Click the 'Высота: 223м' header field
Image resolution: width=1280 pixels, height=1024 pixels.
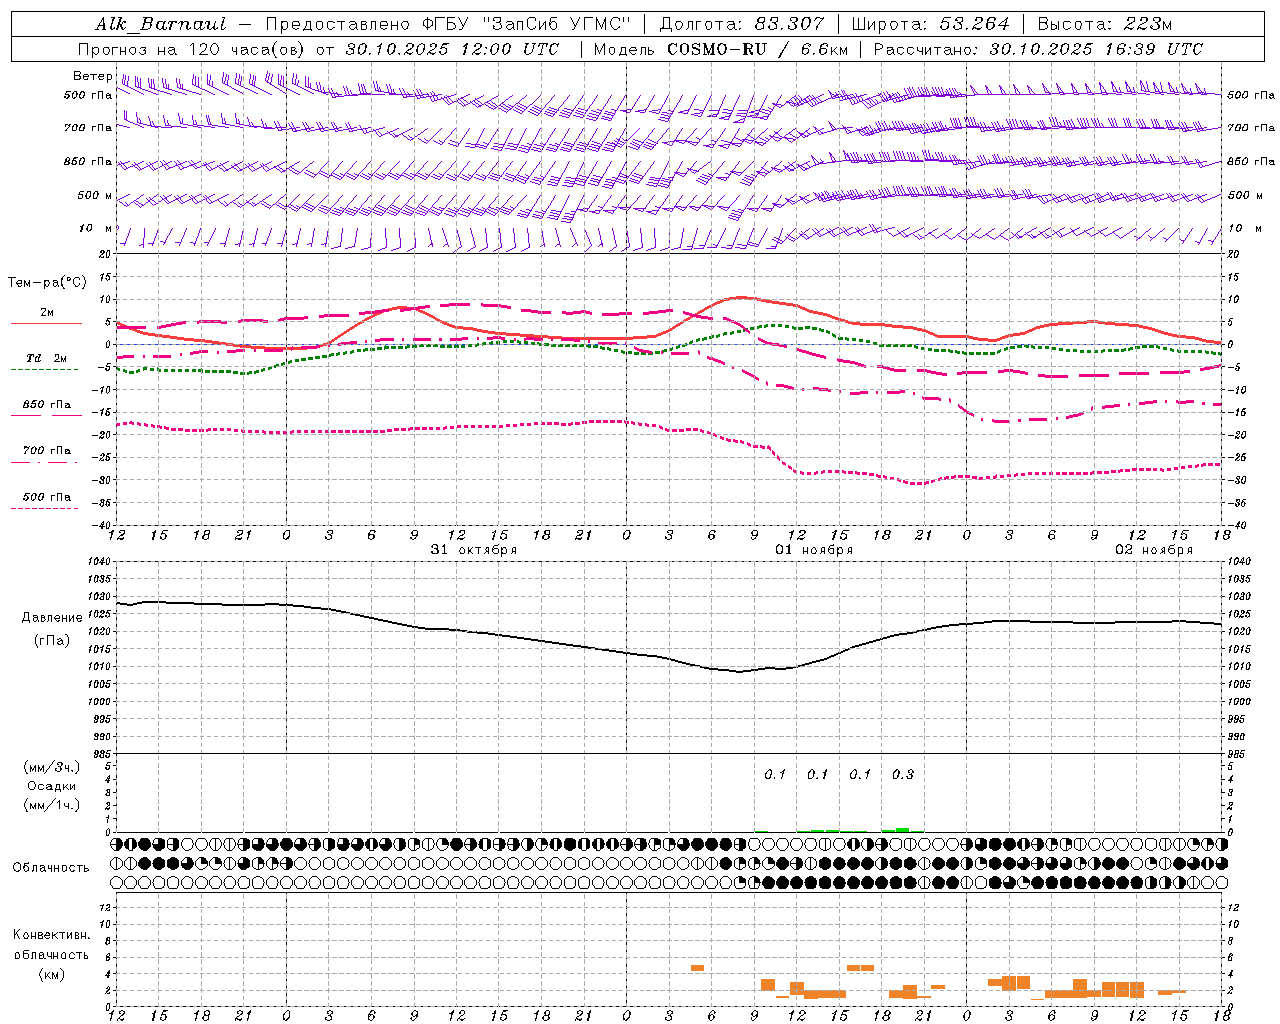[1105, 24]
